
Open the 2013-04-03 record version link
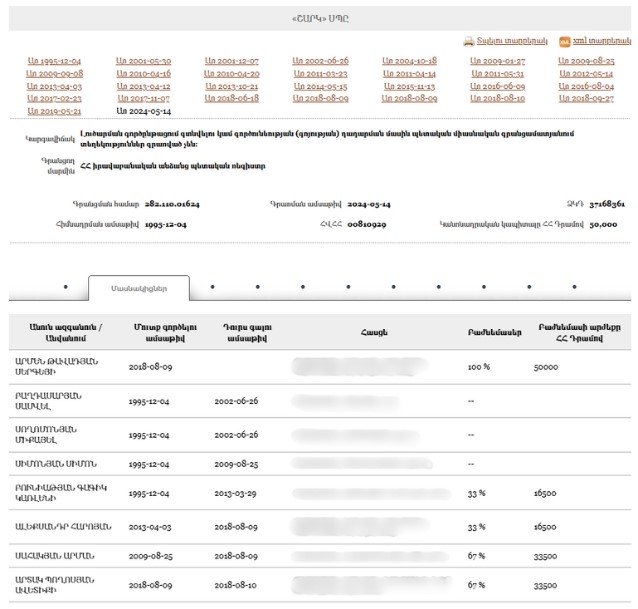click(55, 87)
